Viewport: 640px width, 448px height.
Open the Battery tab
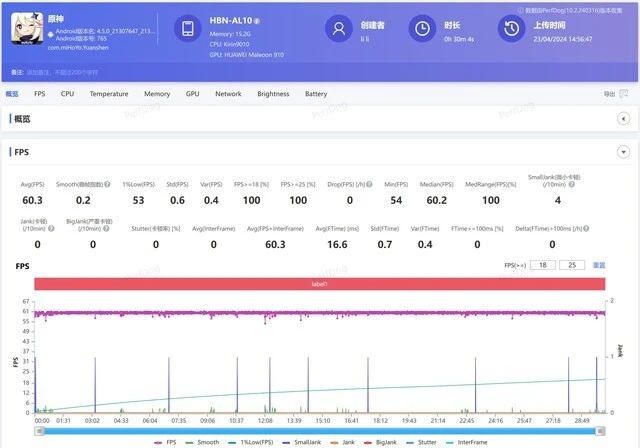click(x=316, y=94)
